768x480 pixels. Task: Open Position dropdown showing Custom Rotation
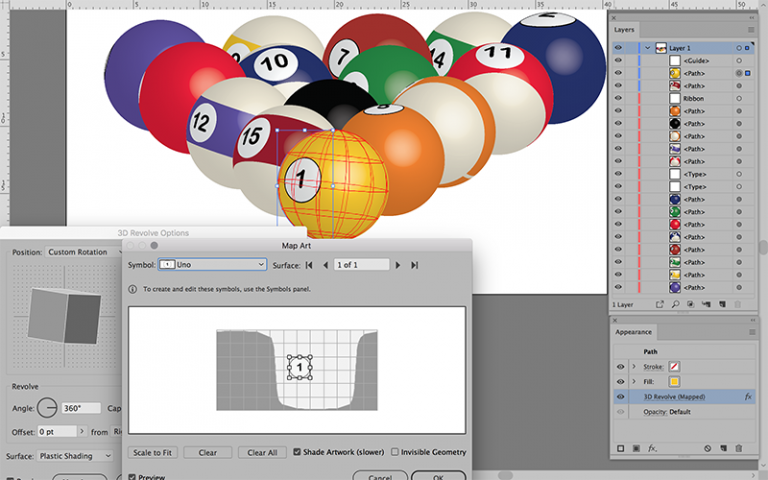pos(83,252)
